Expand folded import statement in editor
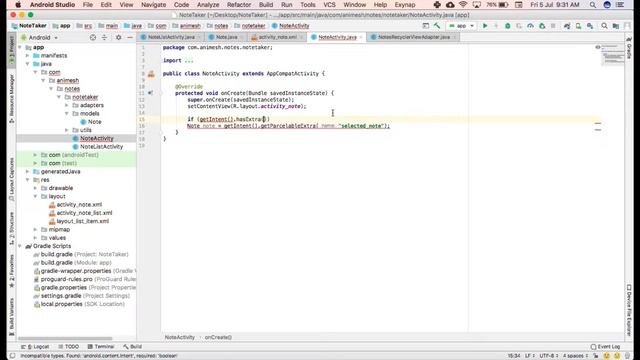Screen dimensions: 640x360 click(x=189, y=60)
